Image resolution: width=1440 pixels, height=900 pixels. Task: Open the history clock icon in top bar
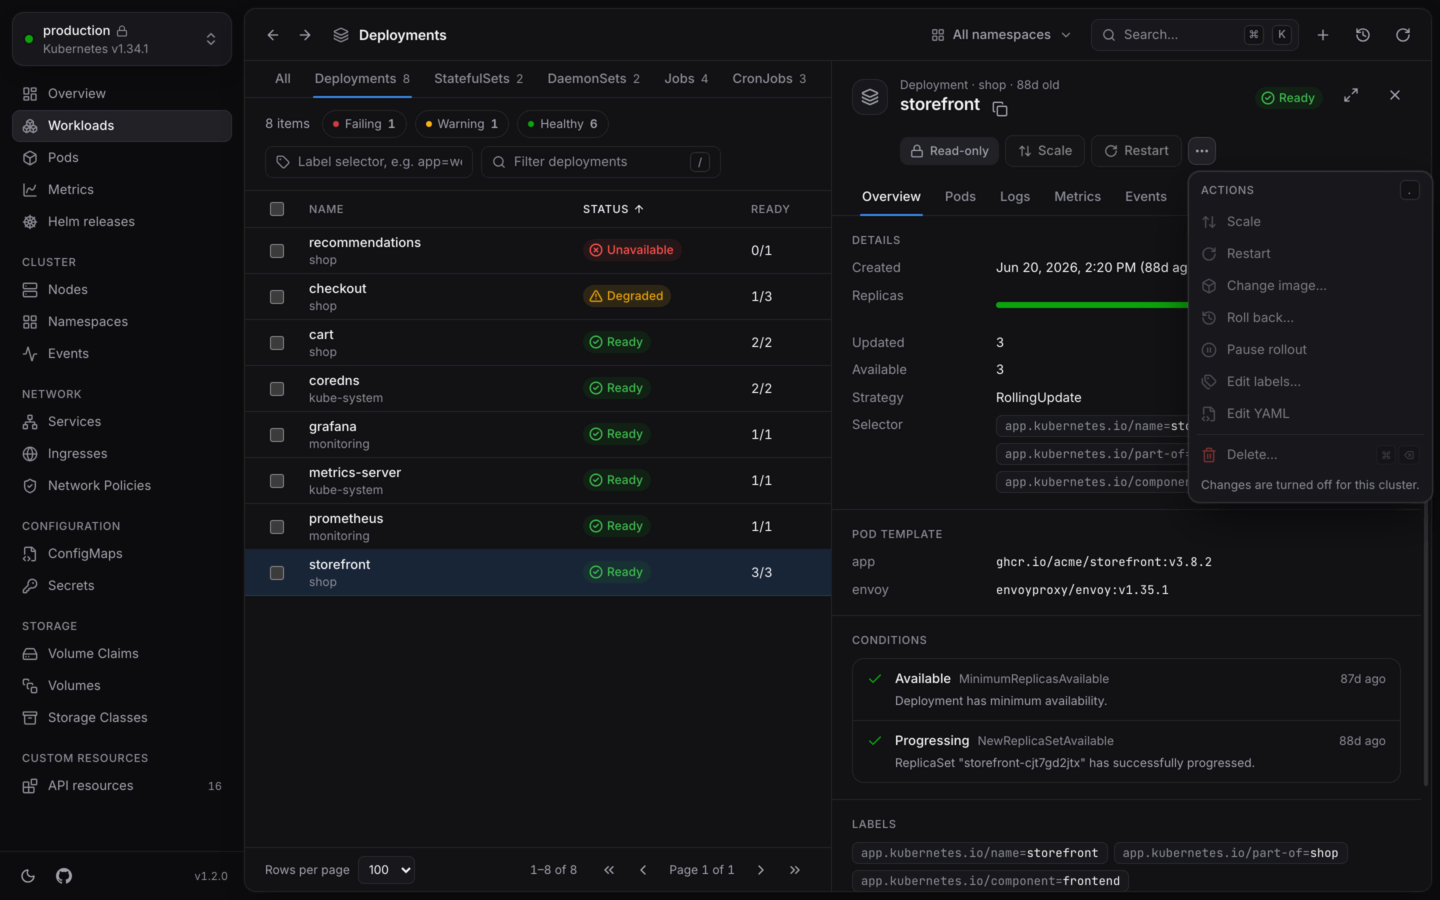(1363, 35)
